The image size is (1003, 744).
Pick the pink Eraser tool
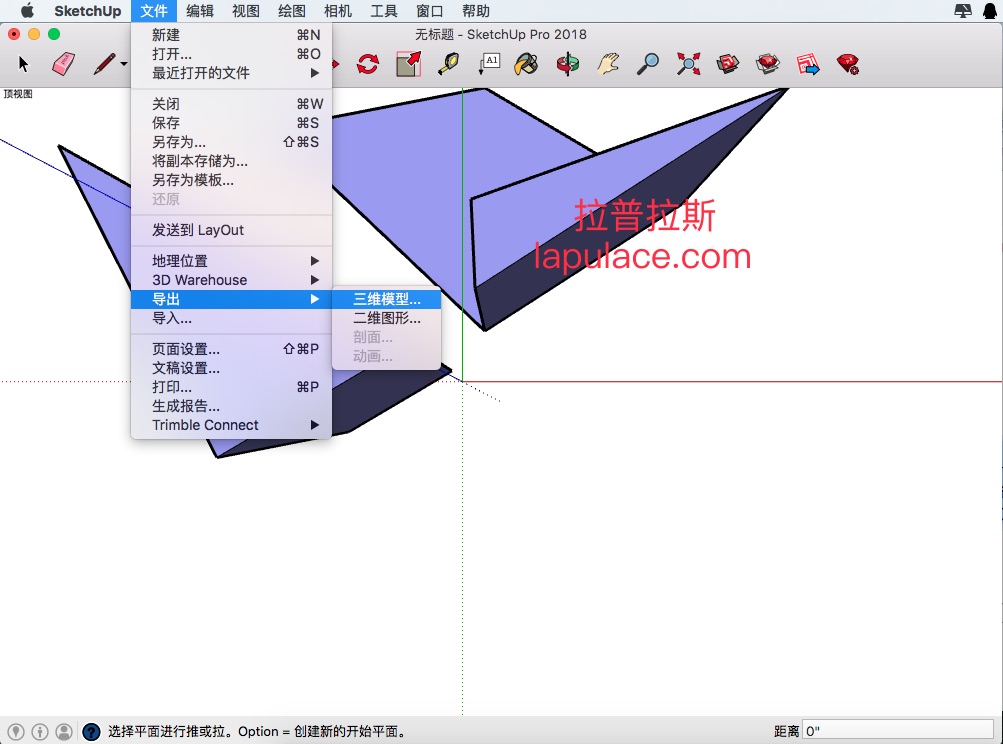click(63, 64)
